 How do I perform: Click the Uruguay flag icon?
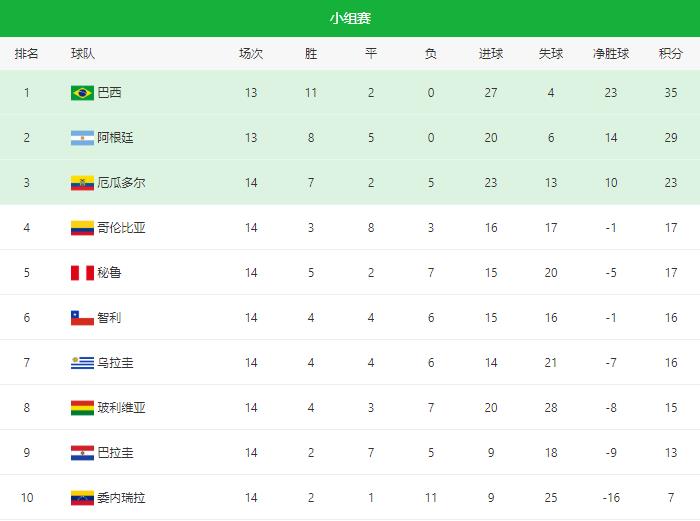click(82, 363)
